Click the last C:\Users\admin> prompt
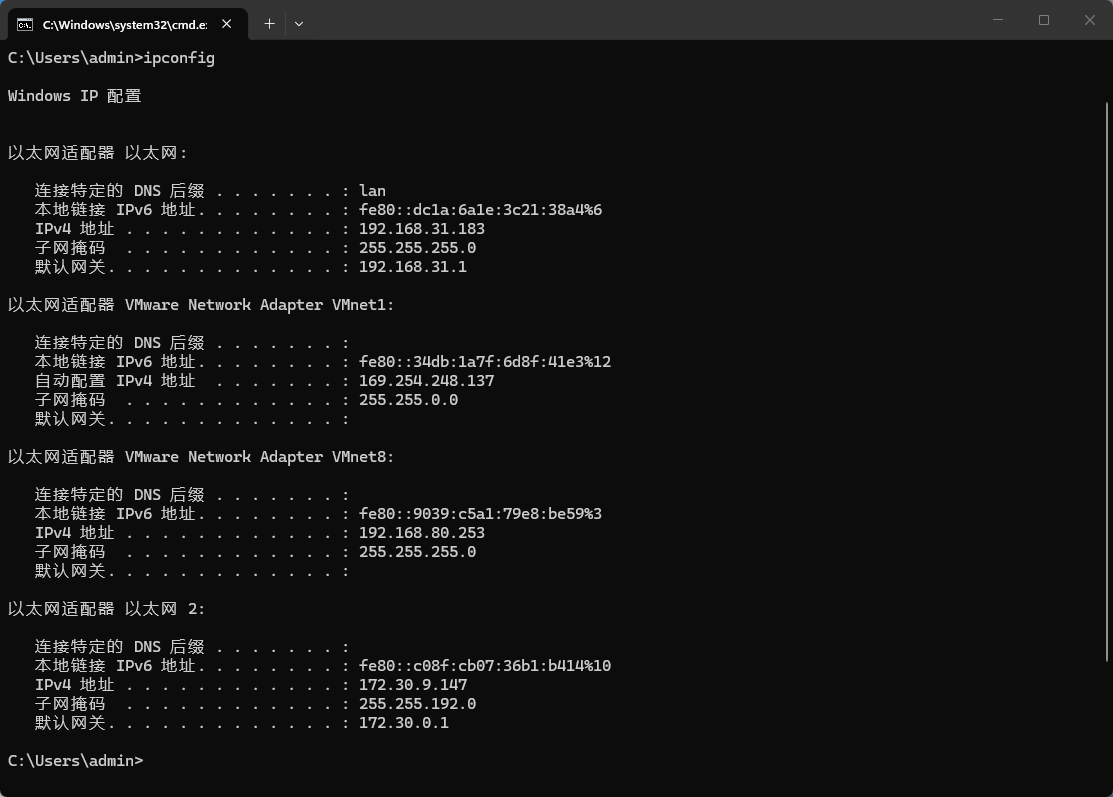This screenshot has height=797, width=1113. pyautogui.click(x=75, y=761)
